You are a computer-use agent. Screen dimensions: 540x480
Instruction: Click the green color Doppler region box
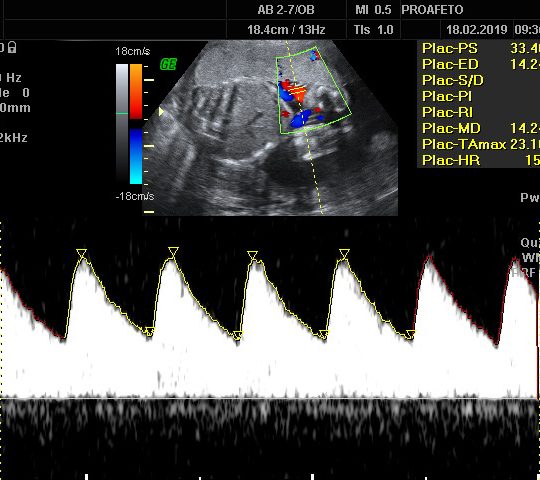[x=313, y=90]
